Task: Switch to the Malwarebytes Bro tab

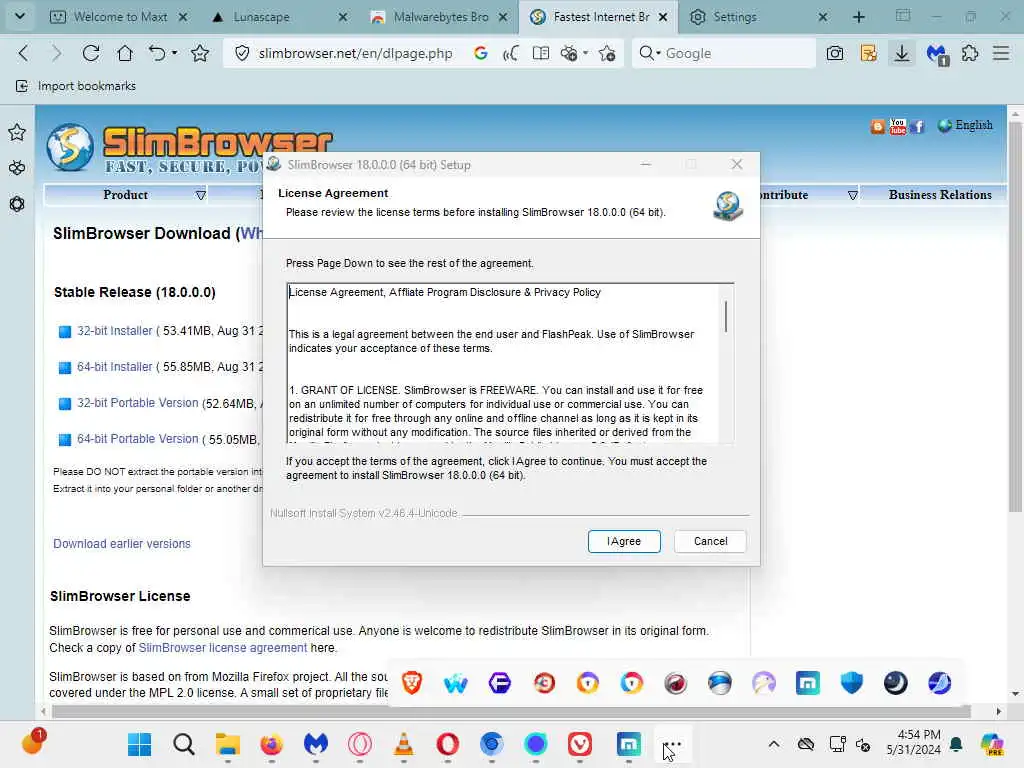Action: 440,17
